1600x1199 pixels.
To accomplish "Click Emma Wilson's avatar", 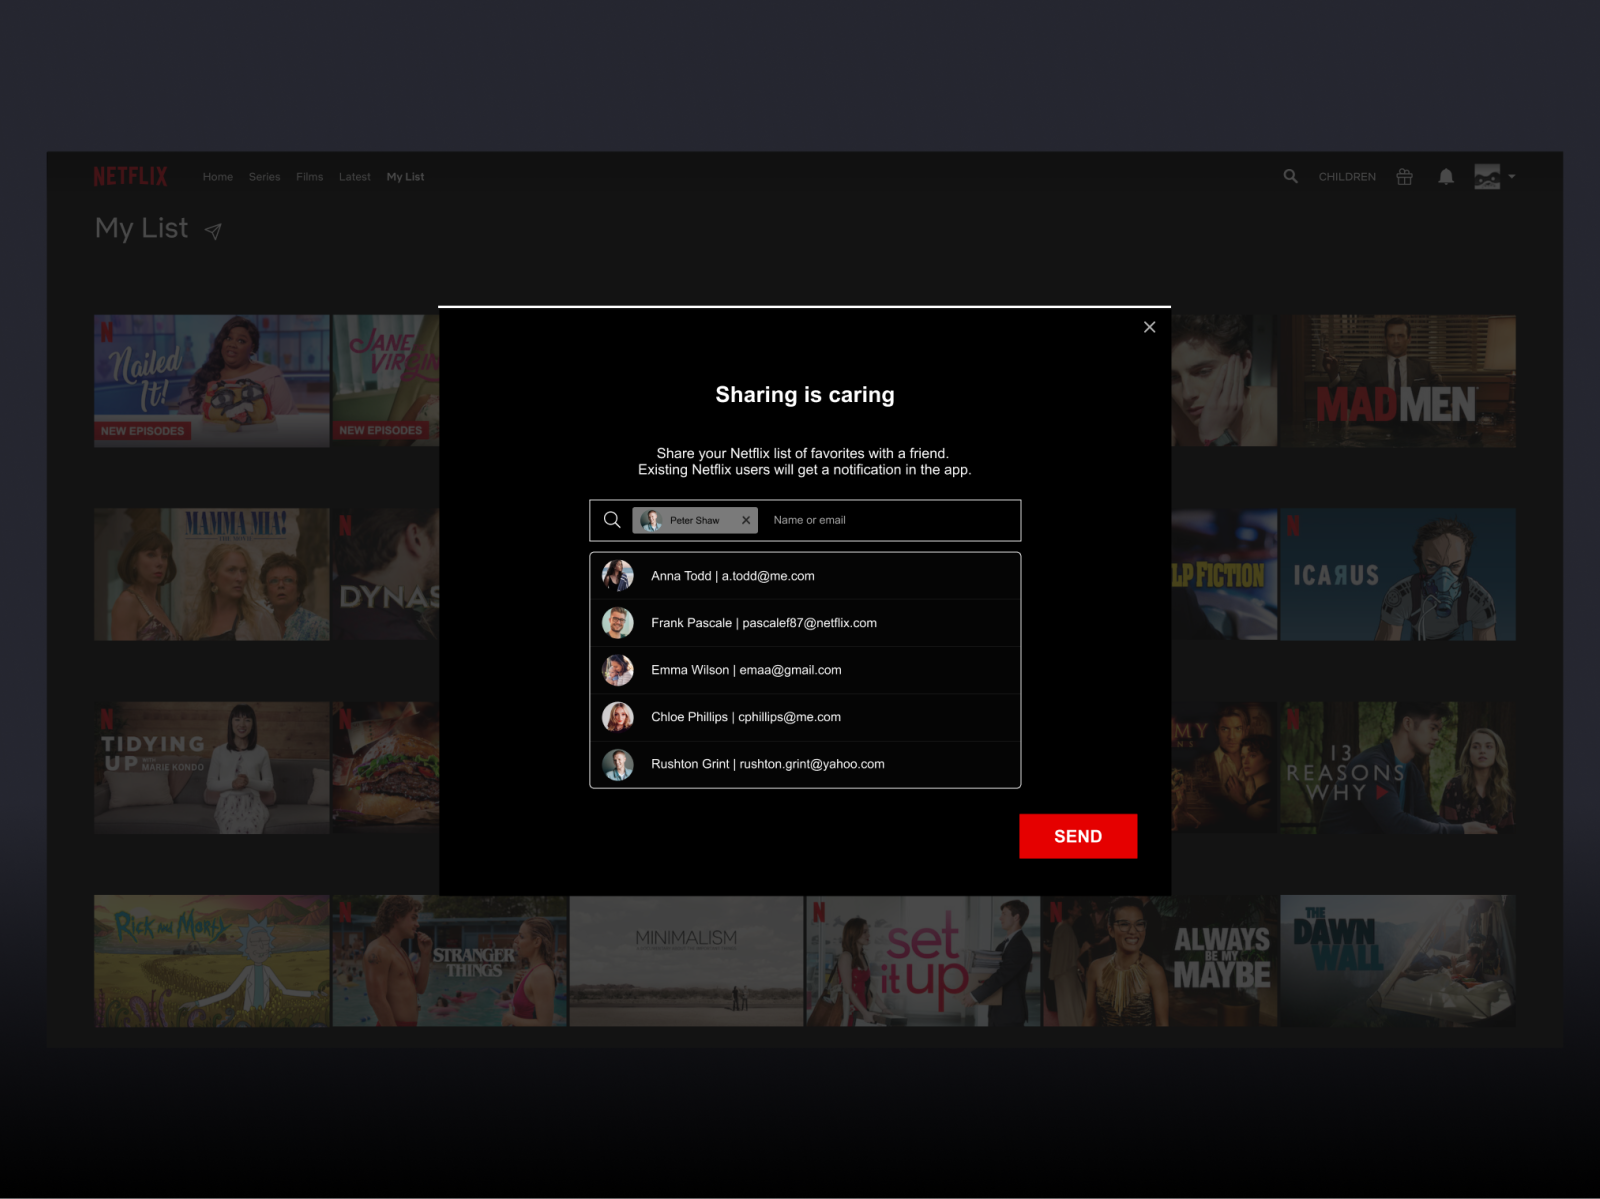I will pos(618,670).
